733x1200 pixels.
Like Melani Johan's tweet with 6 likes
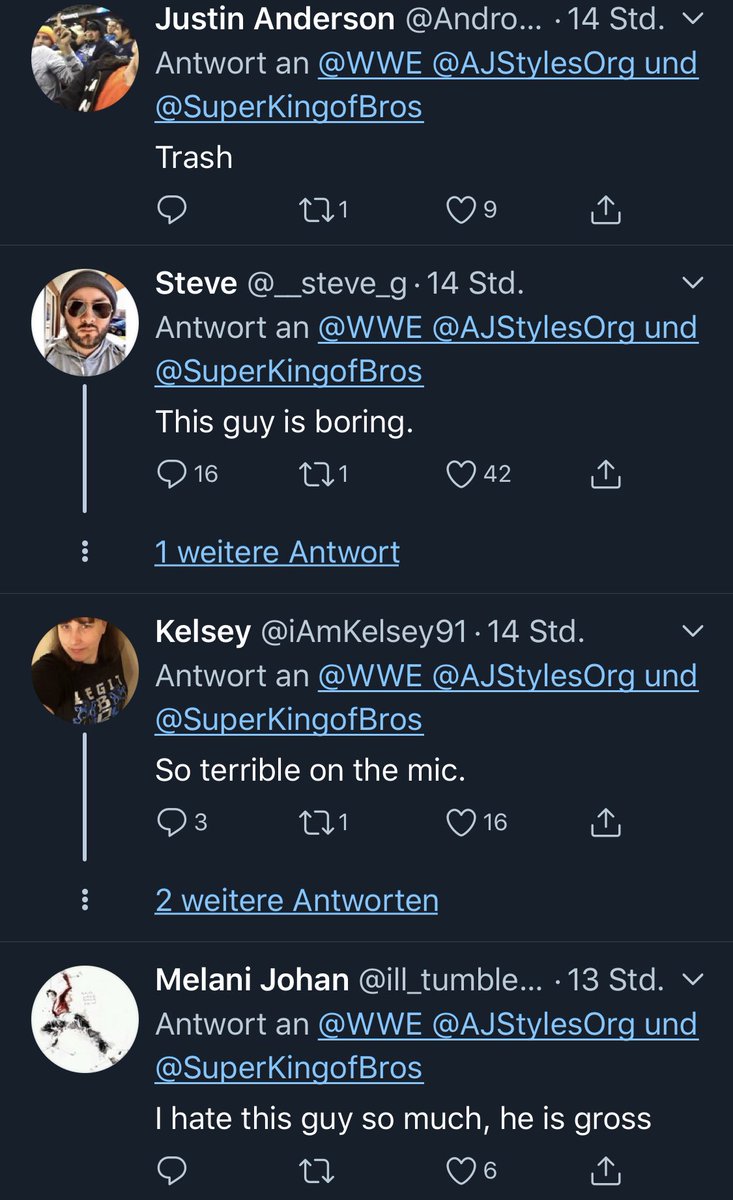pyautogui.click(x=461, y=1170)
